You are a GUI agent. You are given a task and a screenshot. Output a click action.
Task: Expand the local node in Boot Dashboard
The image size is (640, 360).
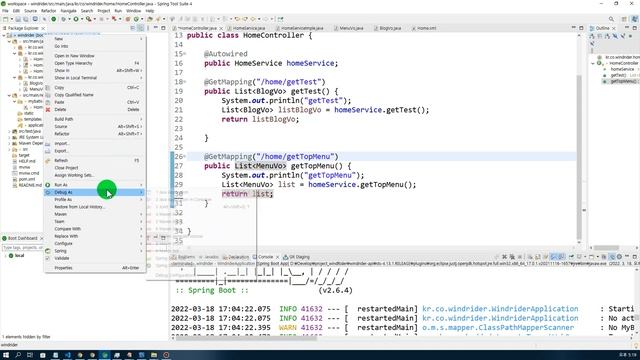pos(5,256)
